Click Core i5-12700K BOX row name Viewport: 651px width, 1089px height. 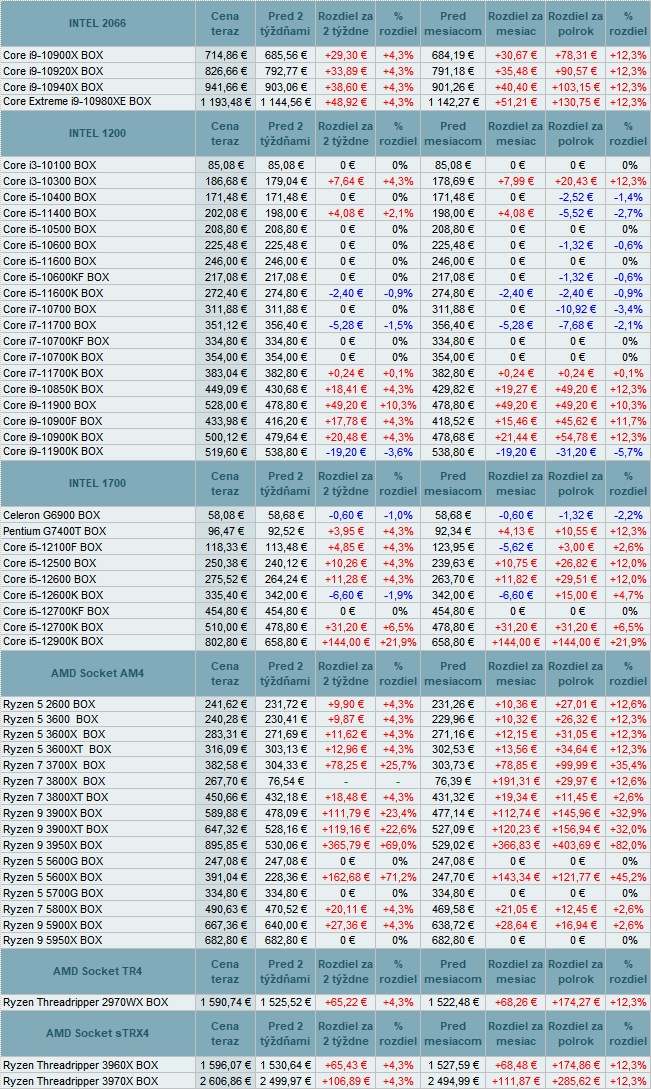pyautogui.click(x=53, y=627)
